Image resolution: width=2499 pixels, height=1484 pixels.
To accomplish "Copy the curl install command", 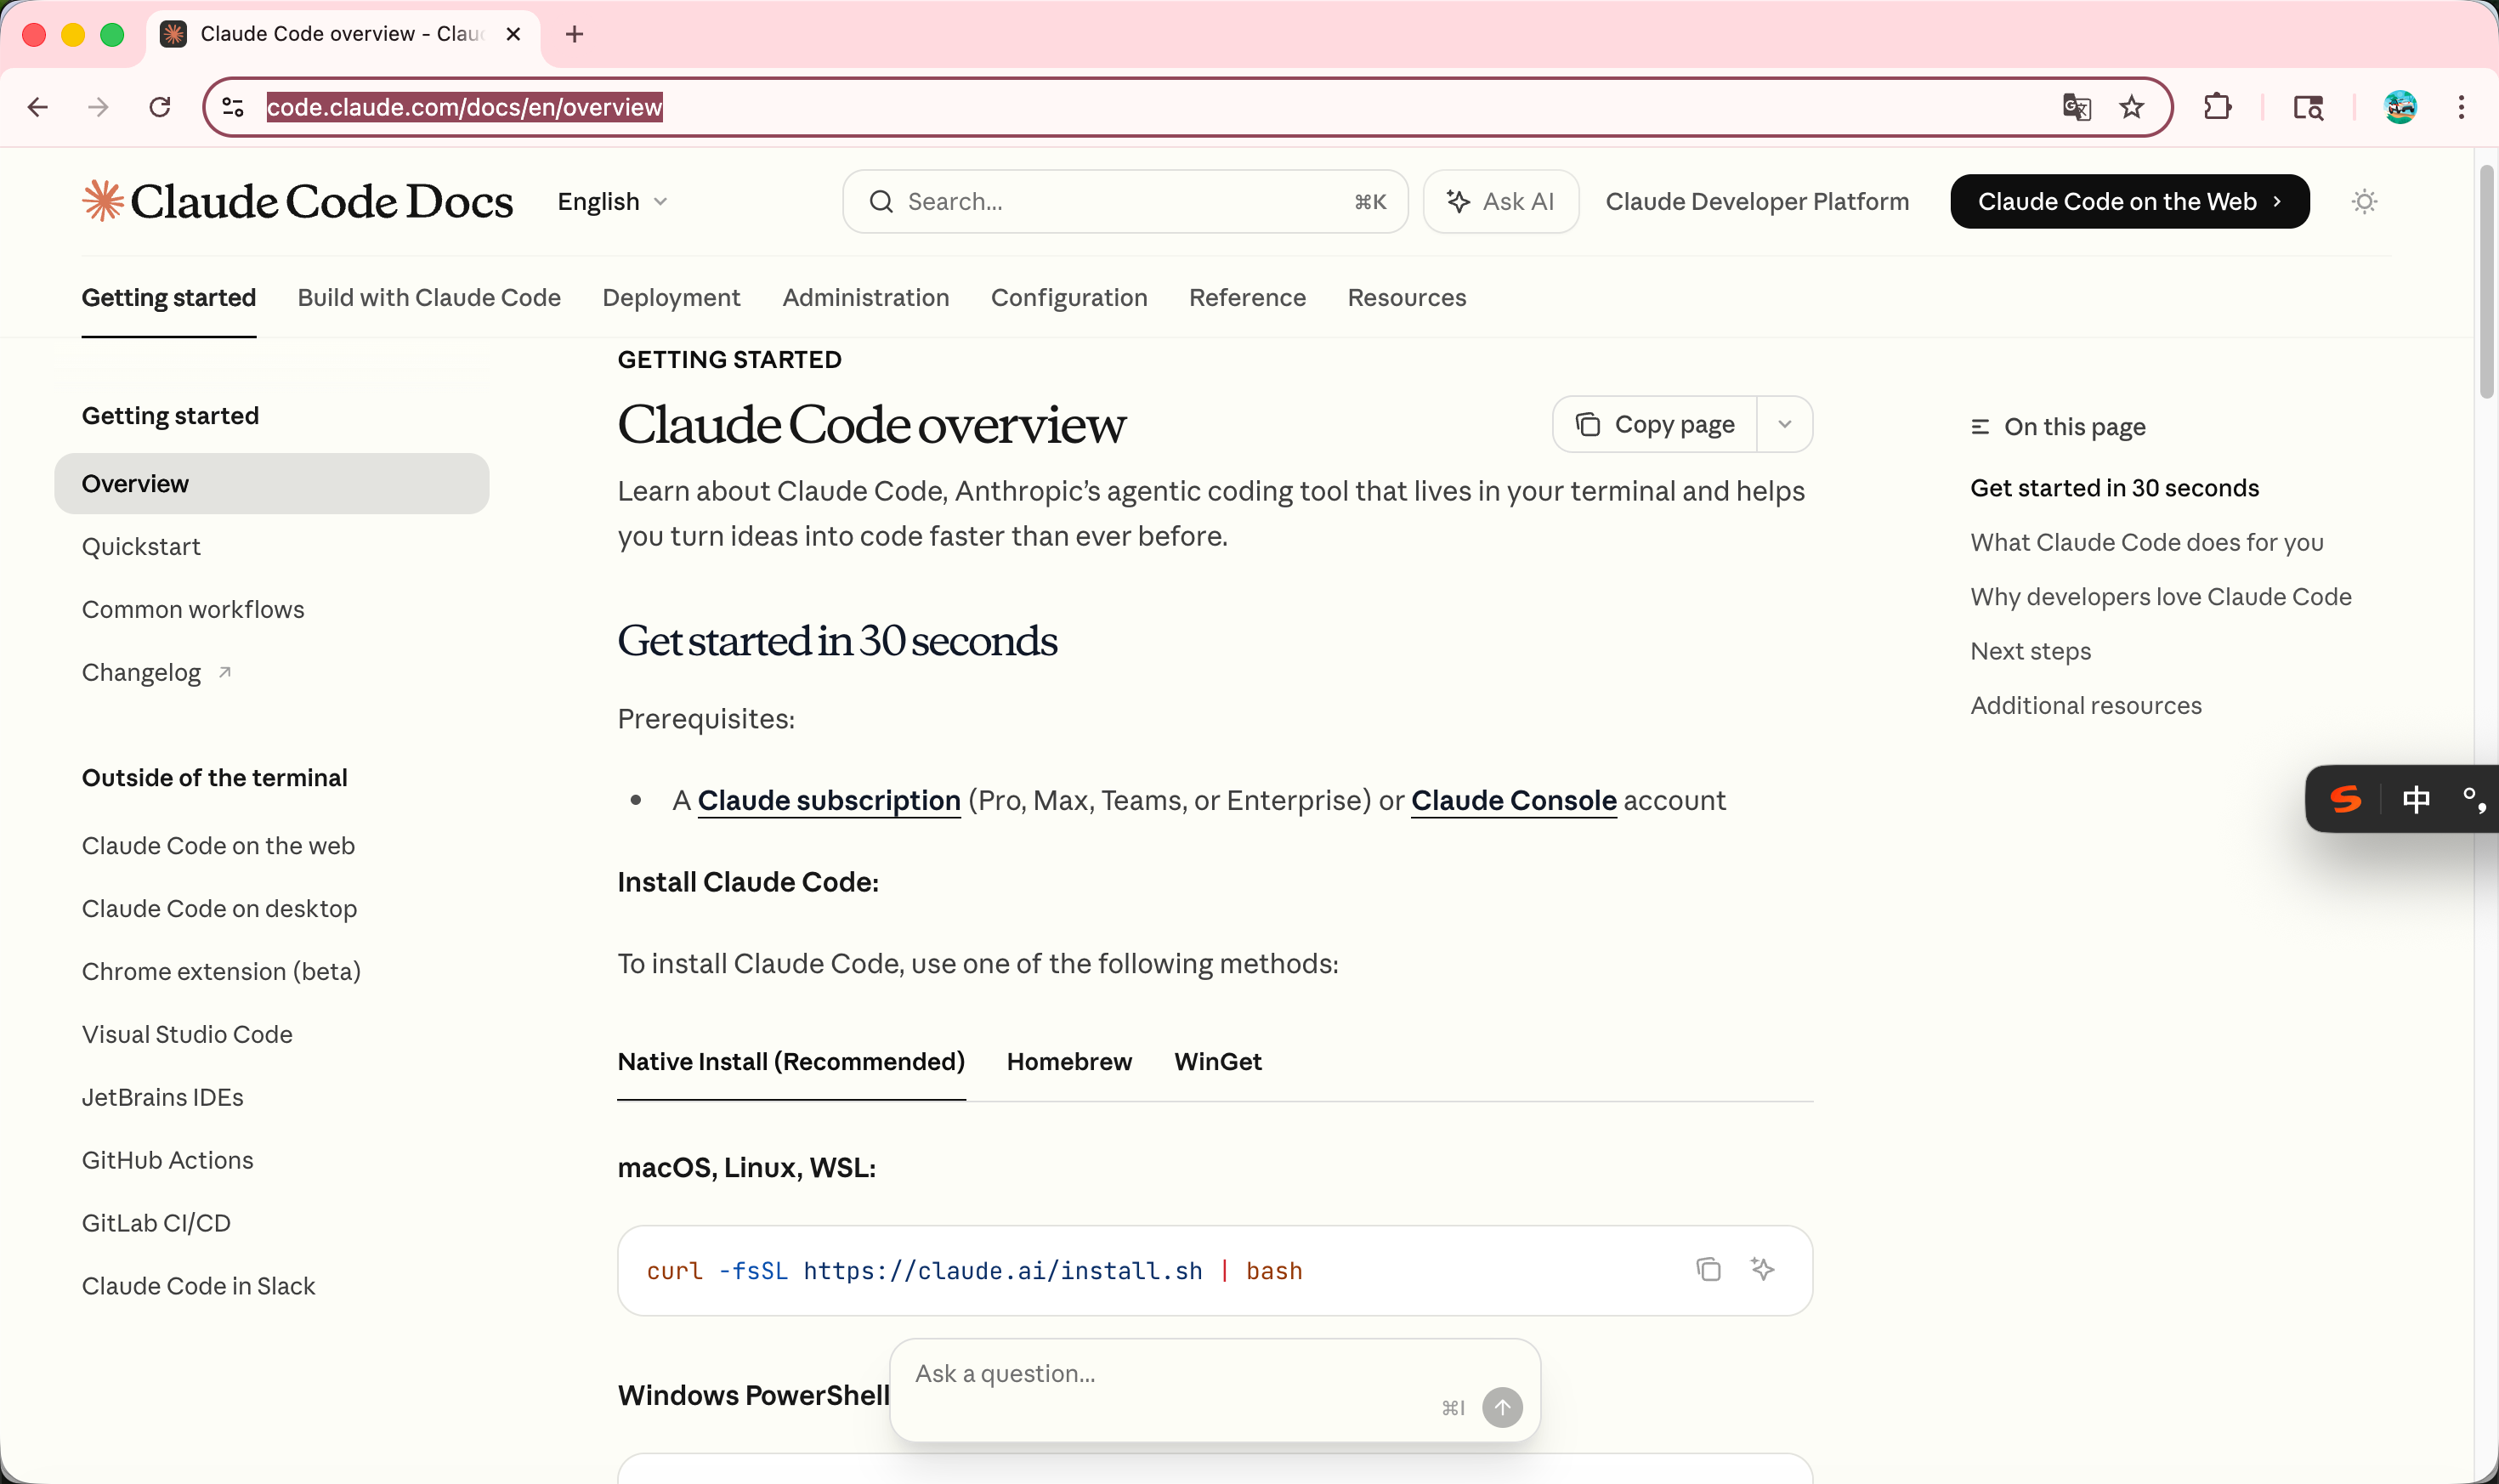I will pyautogui.click(x=1708, y=1269).
